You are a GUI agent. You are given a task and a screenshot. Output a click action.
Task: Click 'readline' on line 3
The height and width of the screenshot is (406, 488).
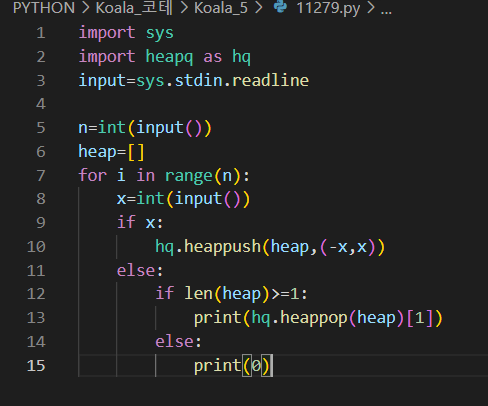pyautogui.click(x=270, y=80)
